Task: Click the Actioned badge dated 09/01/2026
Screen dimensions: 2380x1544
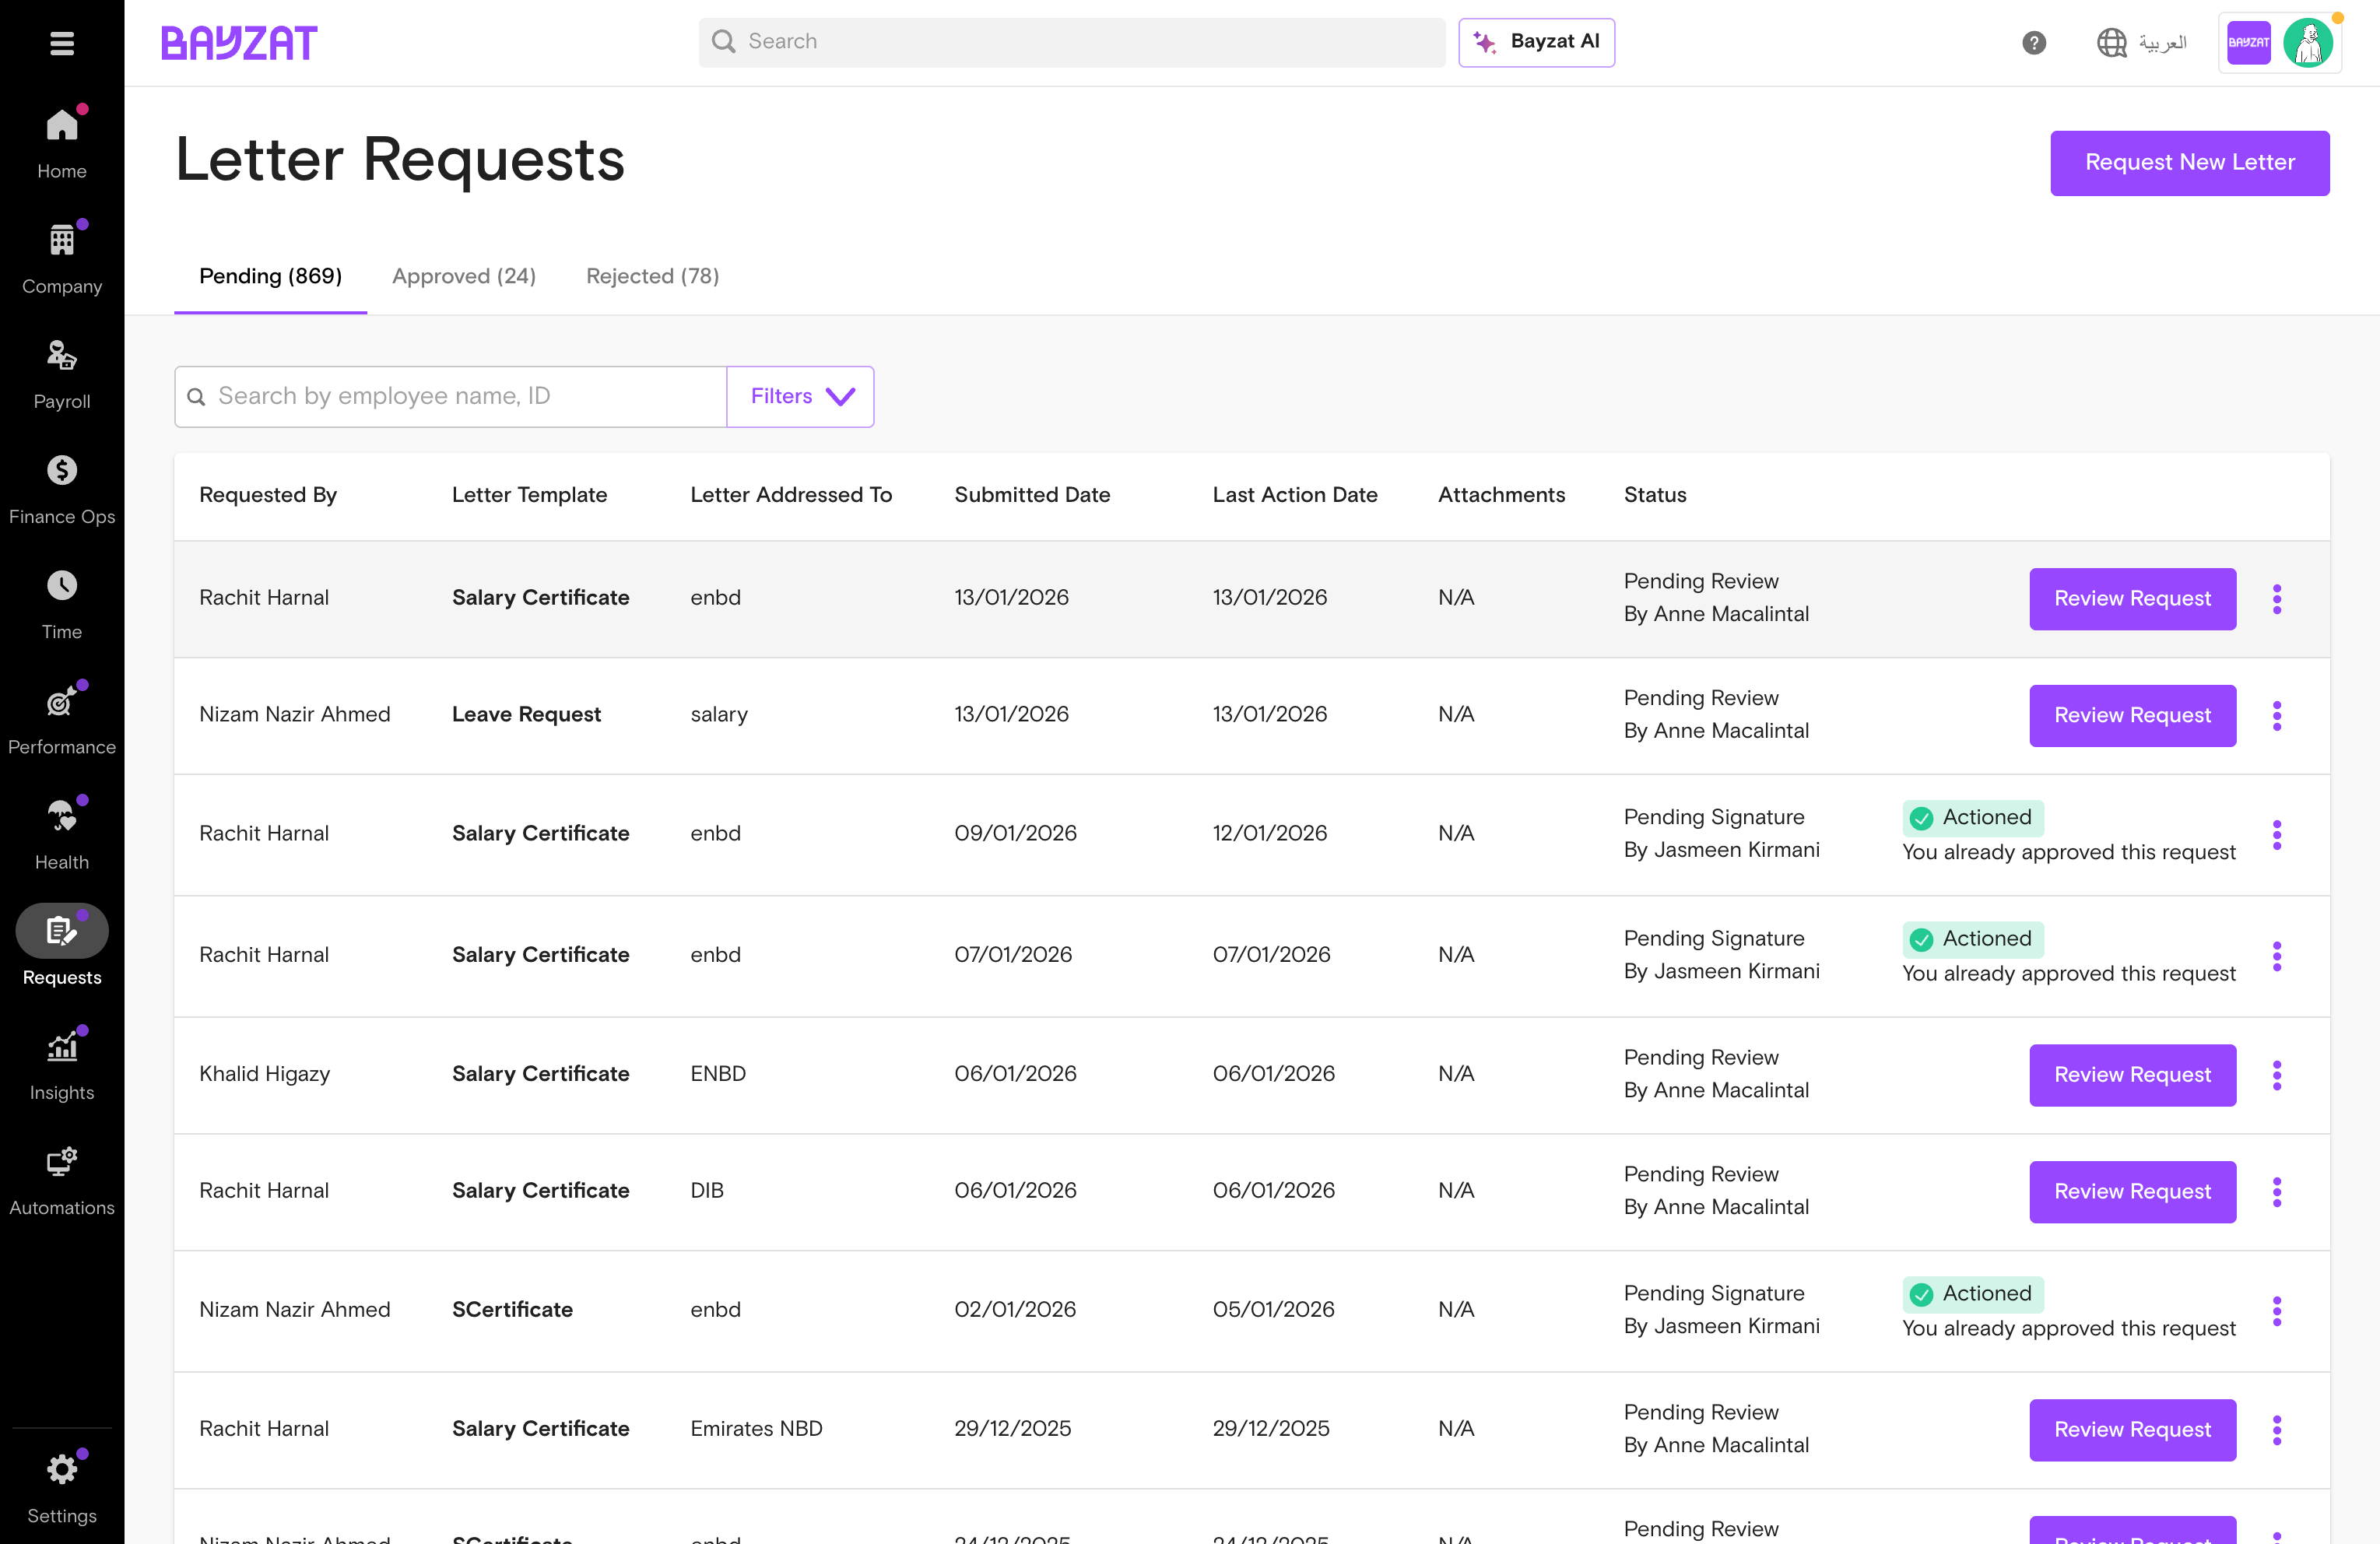Action: [x=1973, y=817]
